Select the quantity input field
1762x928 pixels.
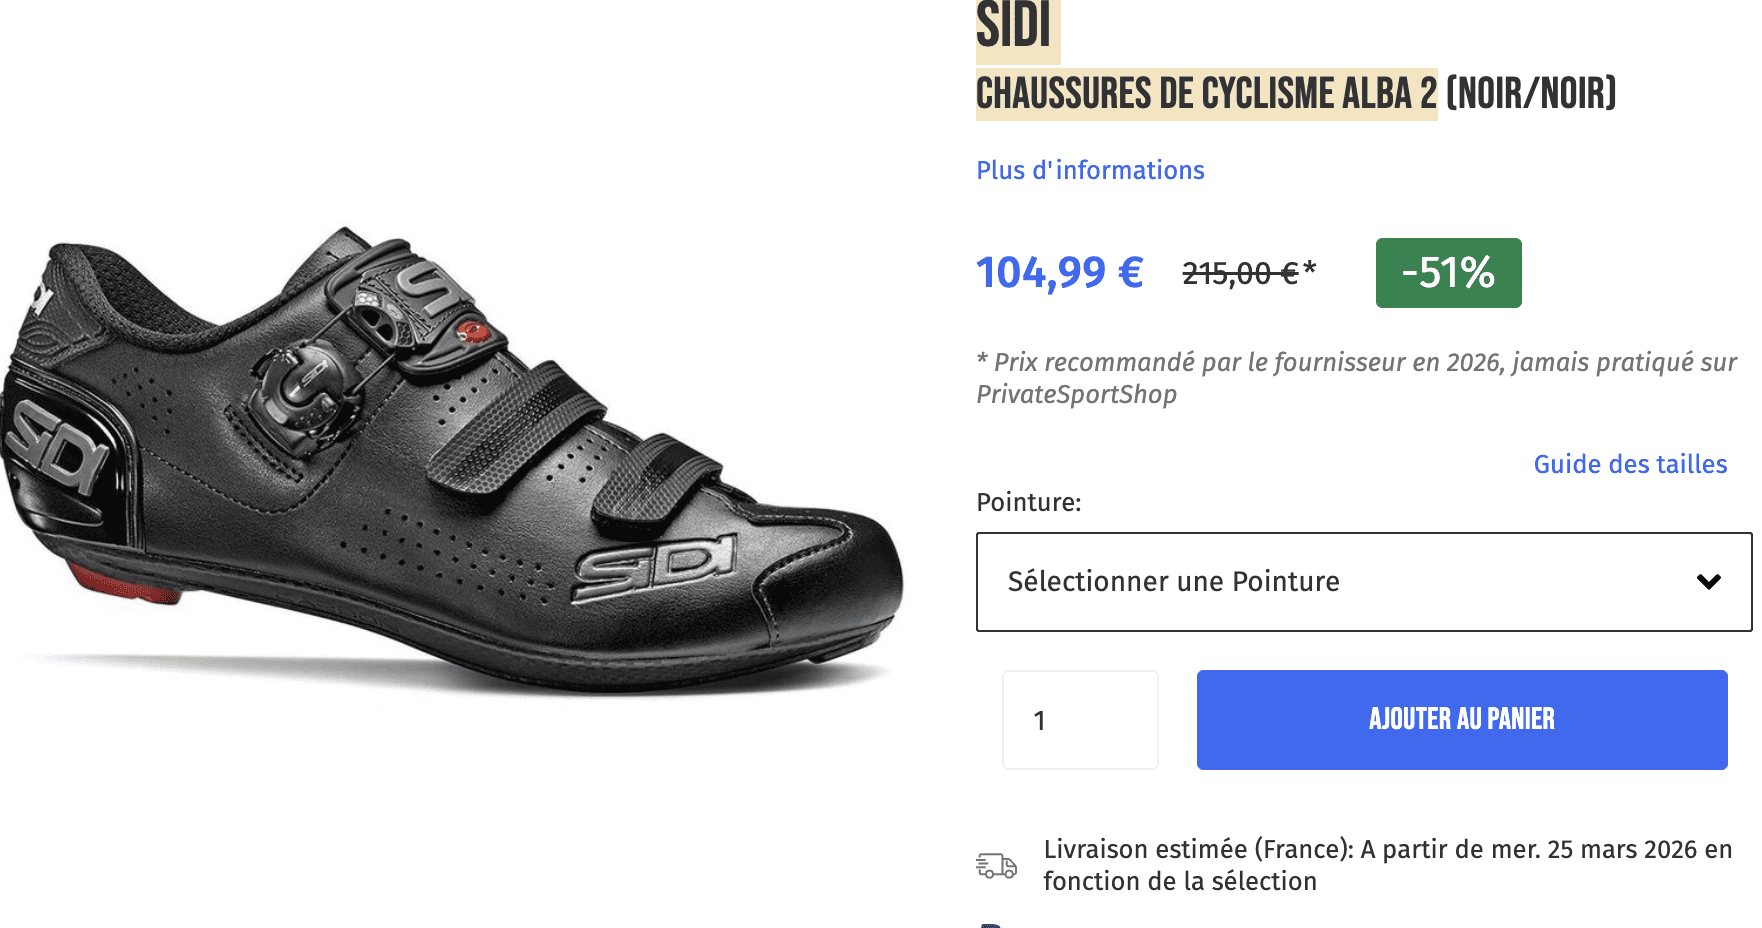click(x=1079, y=719)
